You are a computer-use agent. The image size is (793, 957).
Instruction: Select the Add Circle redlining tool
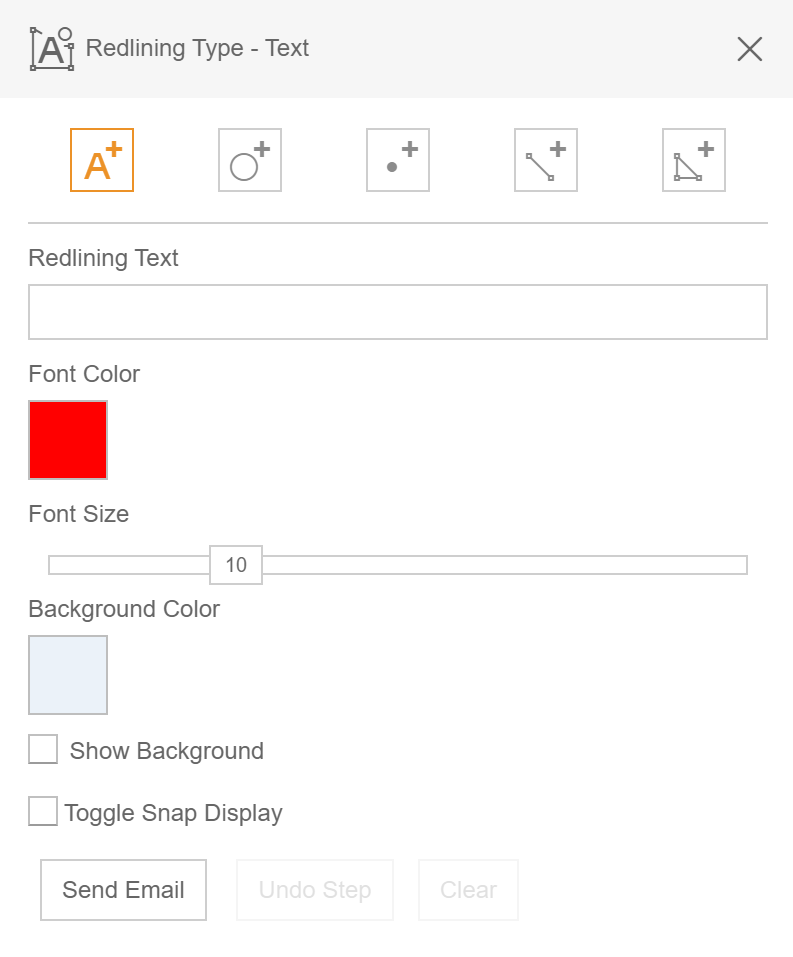pos(249,160)
